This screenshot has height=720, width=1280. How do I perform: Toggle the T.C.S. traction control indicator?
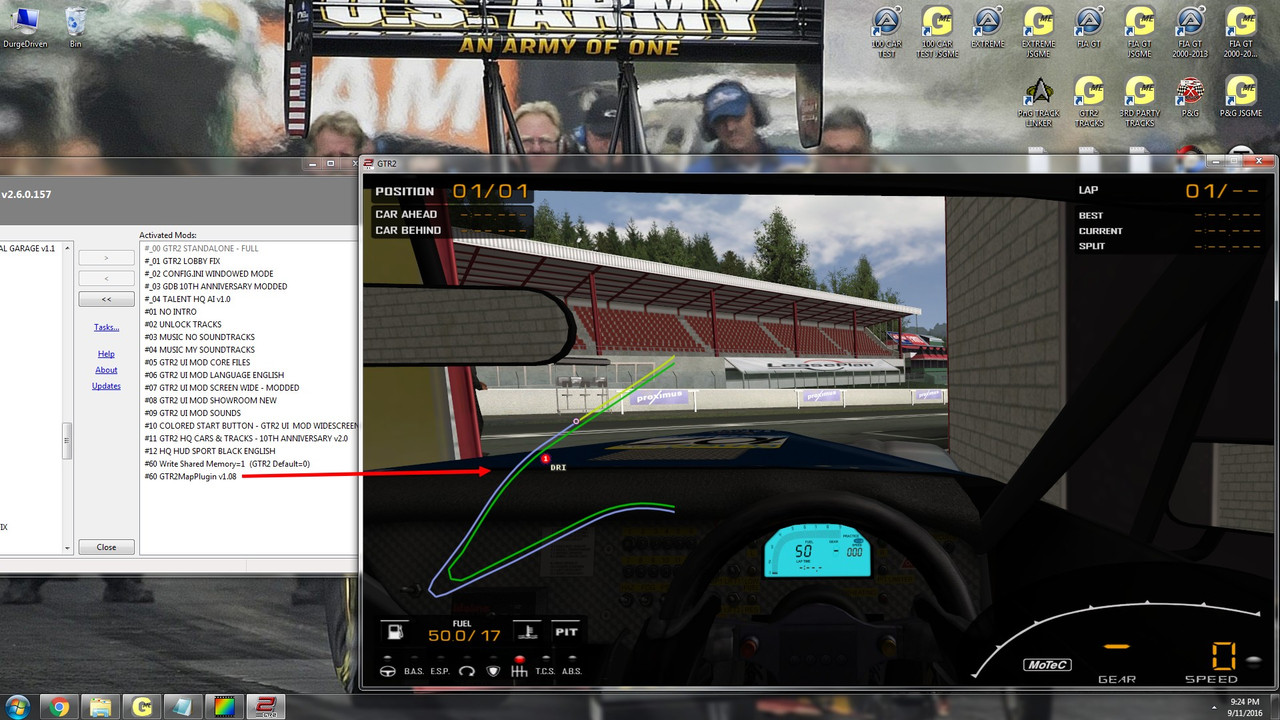pyautogui.click(x=545, y=671)
